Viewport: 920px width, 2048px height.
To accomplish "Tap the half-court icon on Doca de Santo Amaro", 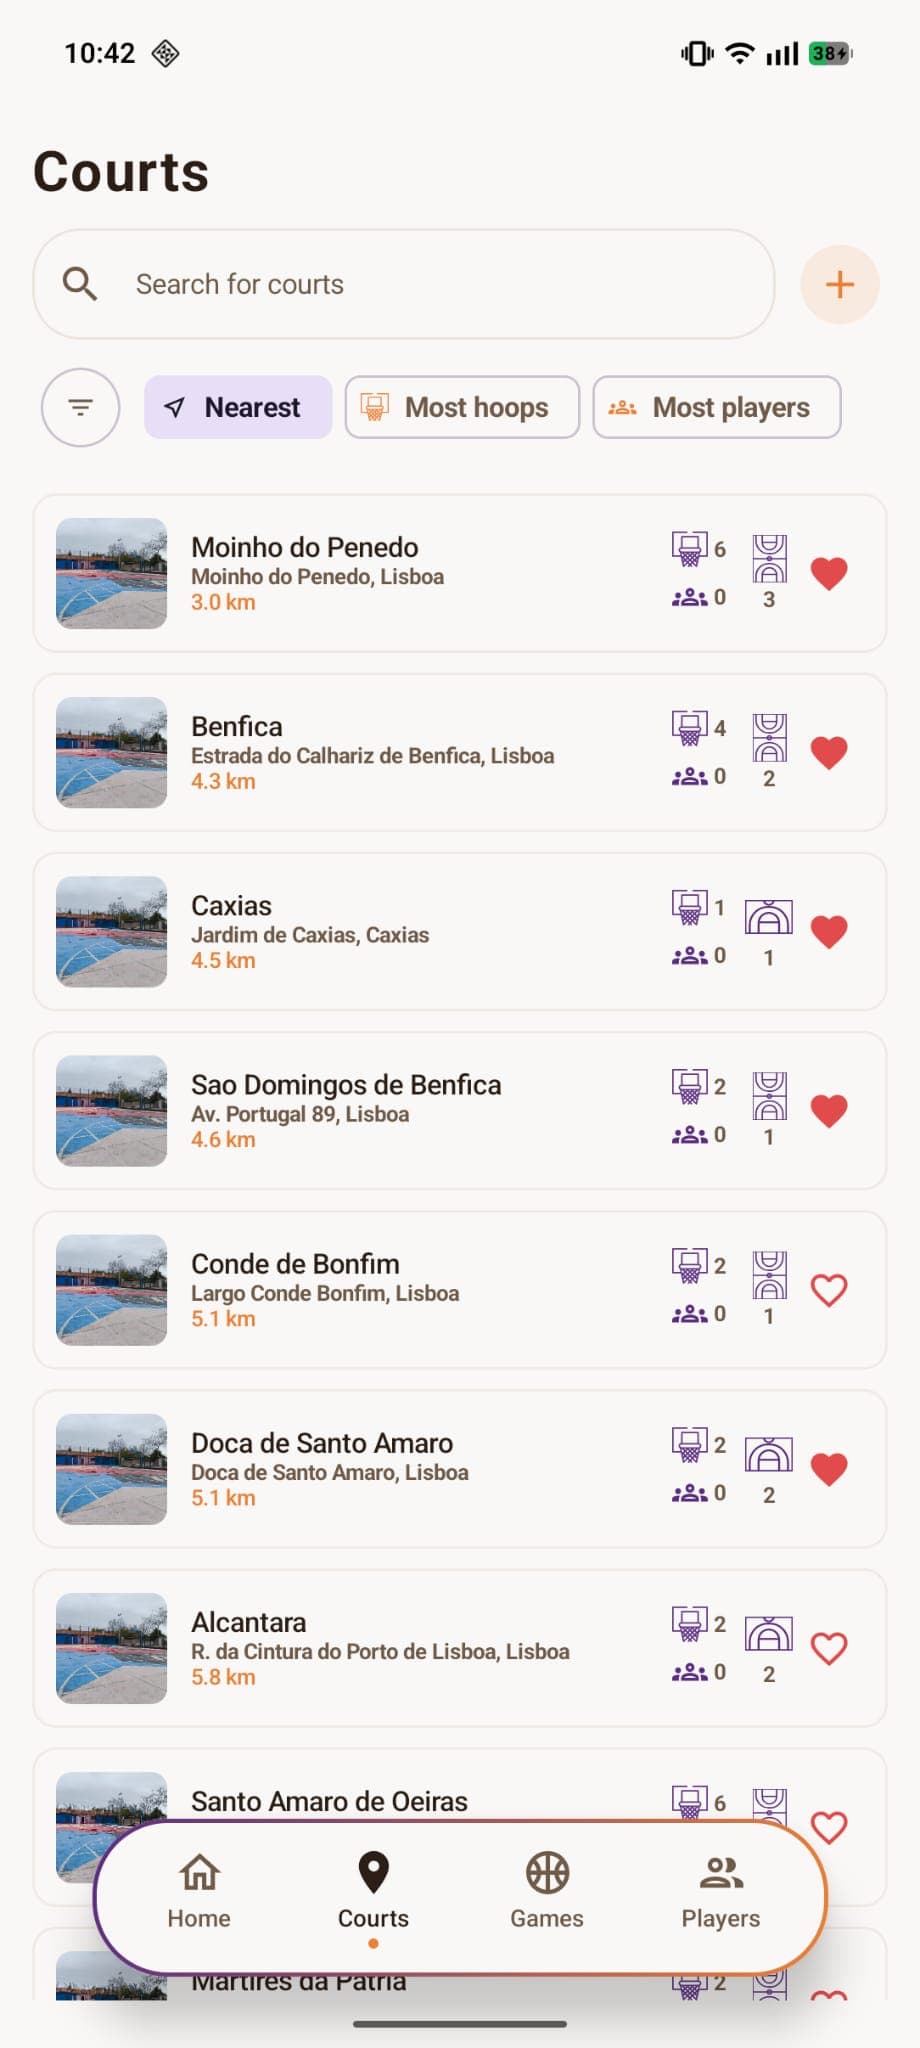I will coord(768,1455).
